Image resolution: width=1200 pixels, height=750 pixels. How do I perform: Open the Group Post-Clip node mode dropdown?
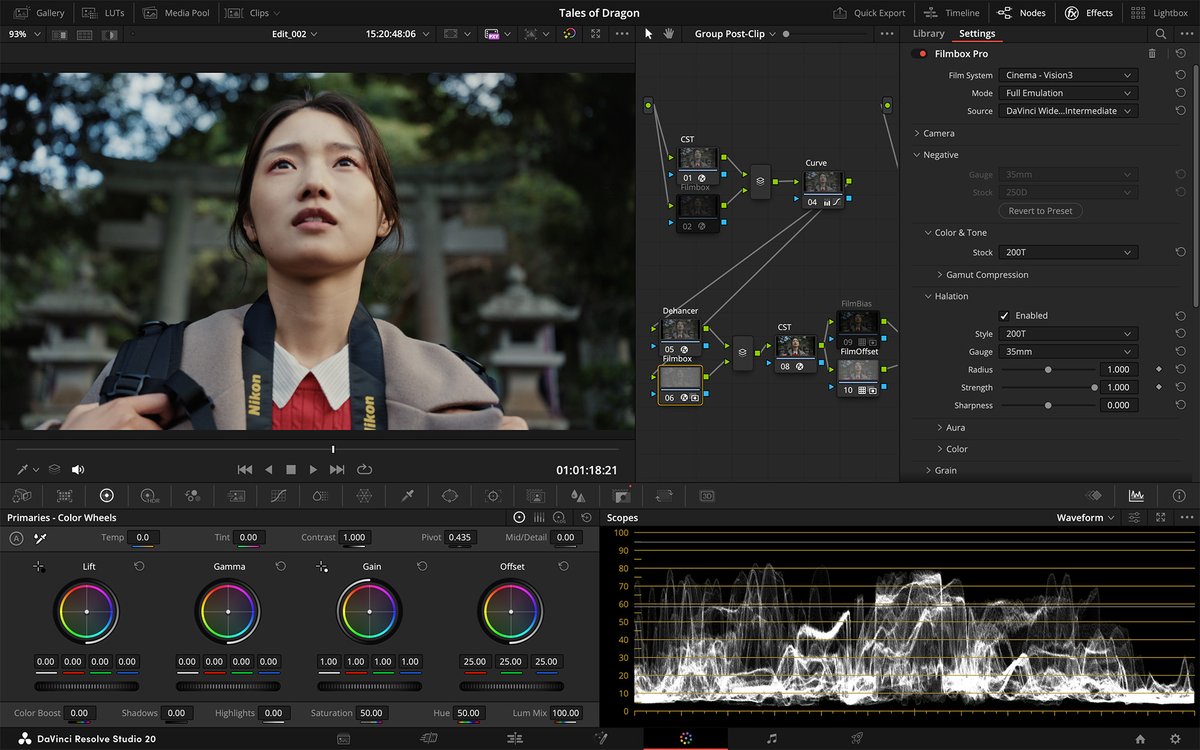pos(736,33)
